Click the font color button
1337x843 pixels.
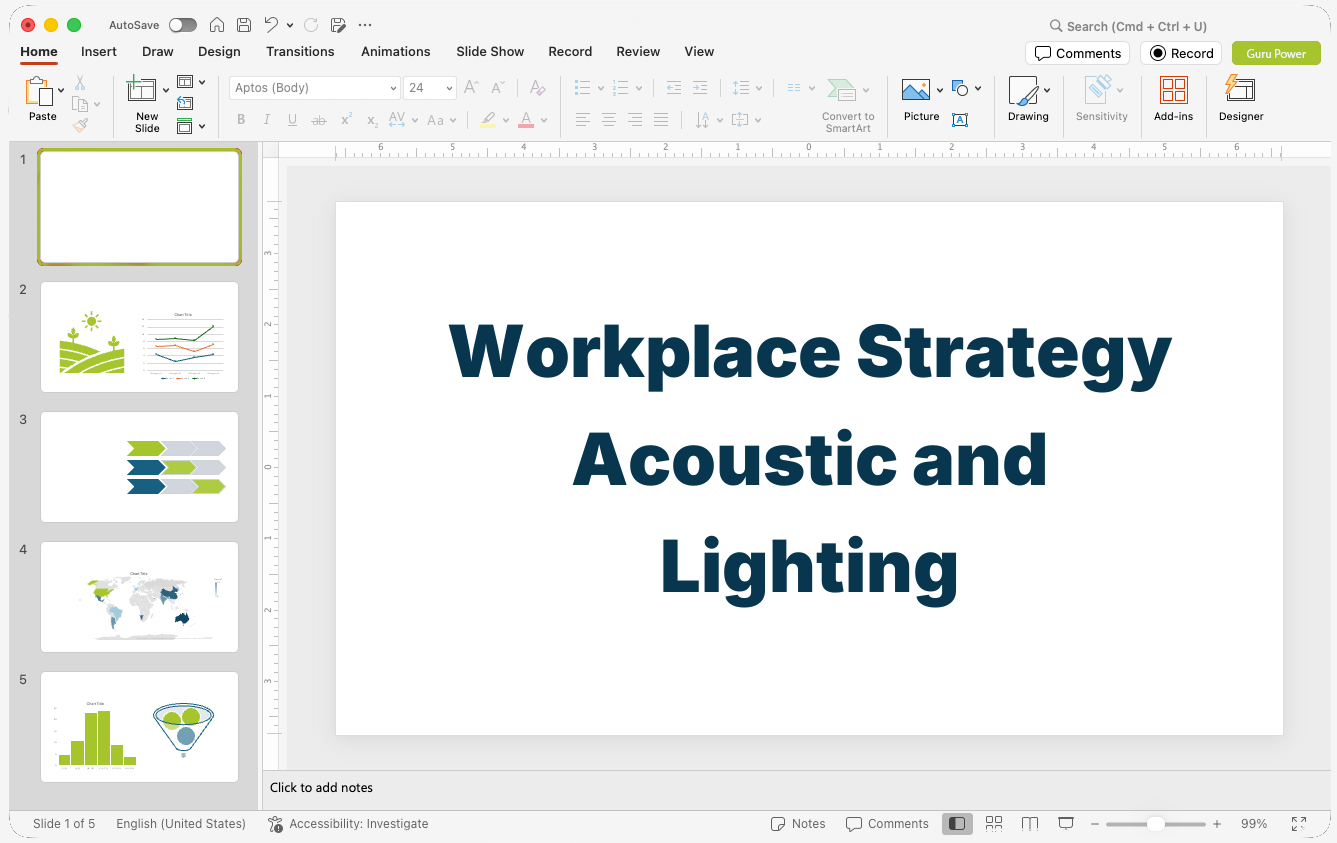pos(526,120)
